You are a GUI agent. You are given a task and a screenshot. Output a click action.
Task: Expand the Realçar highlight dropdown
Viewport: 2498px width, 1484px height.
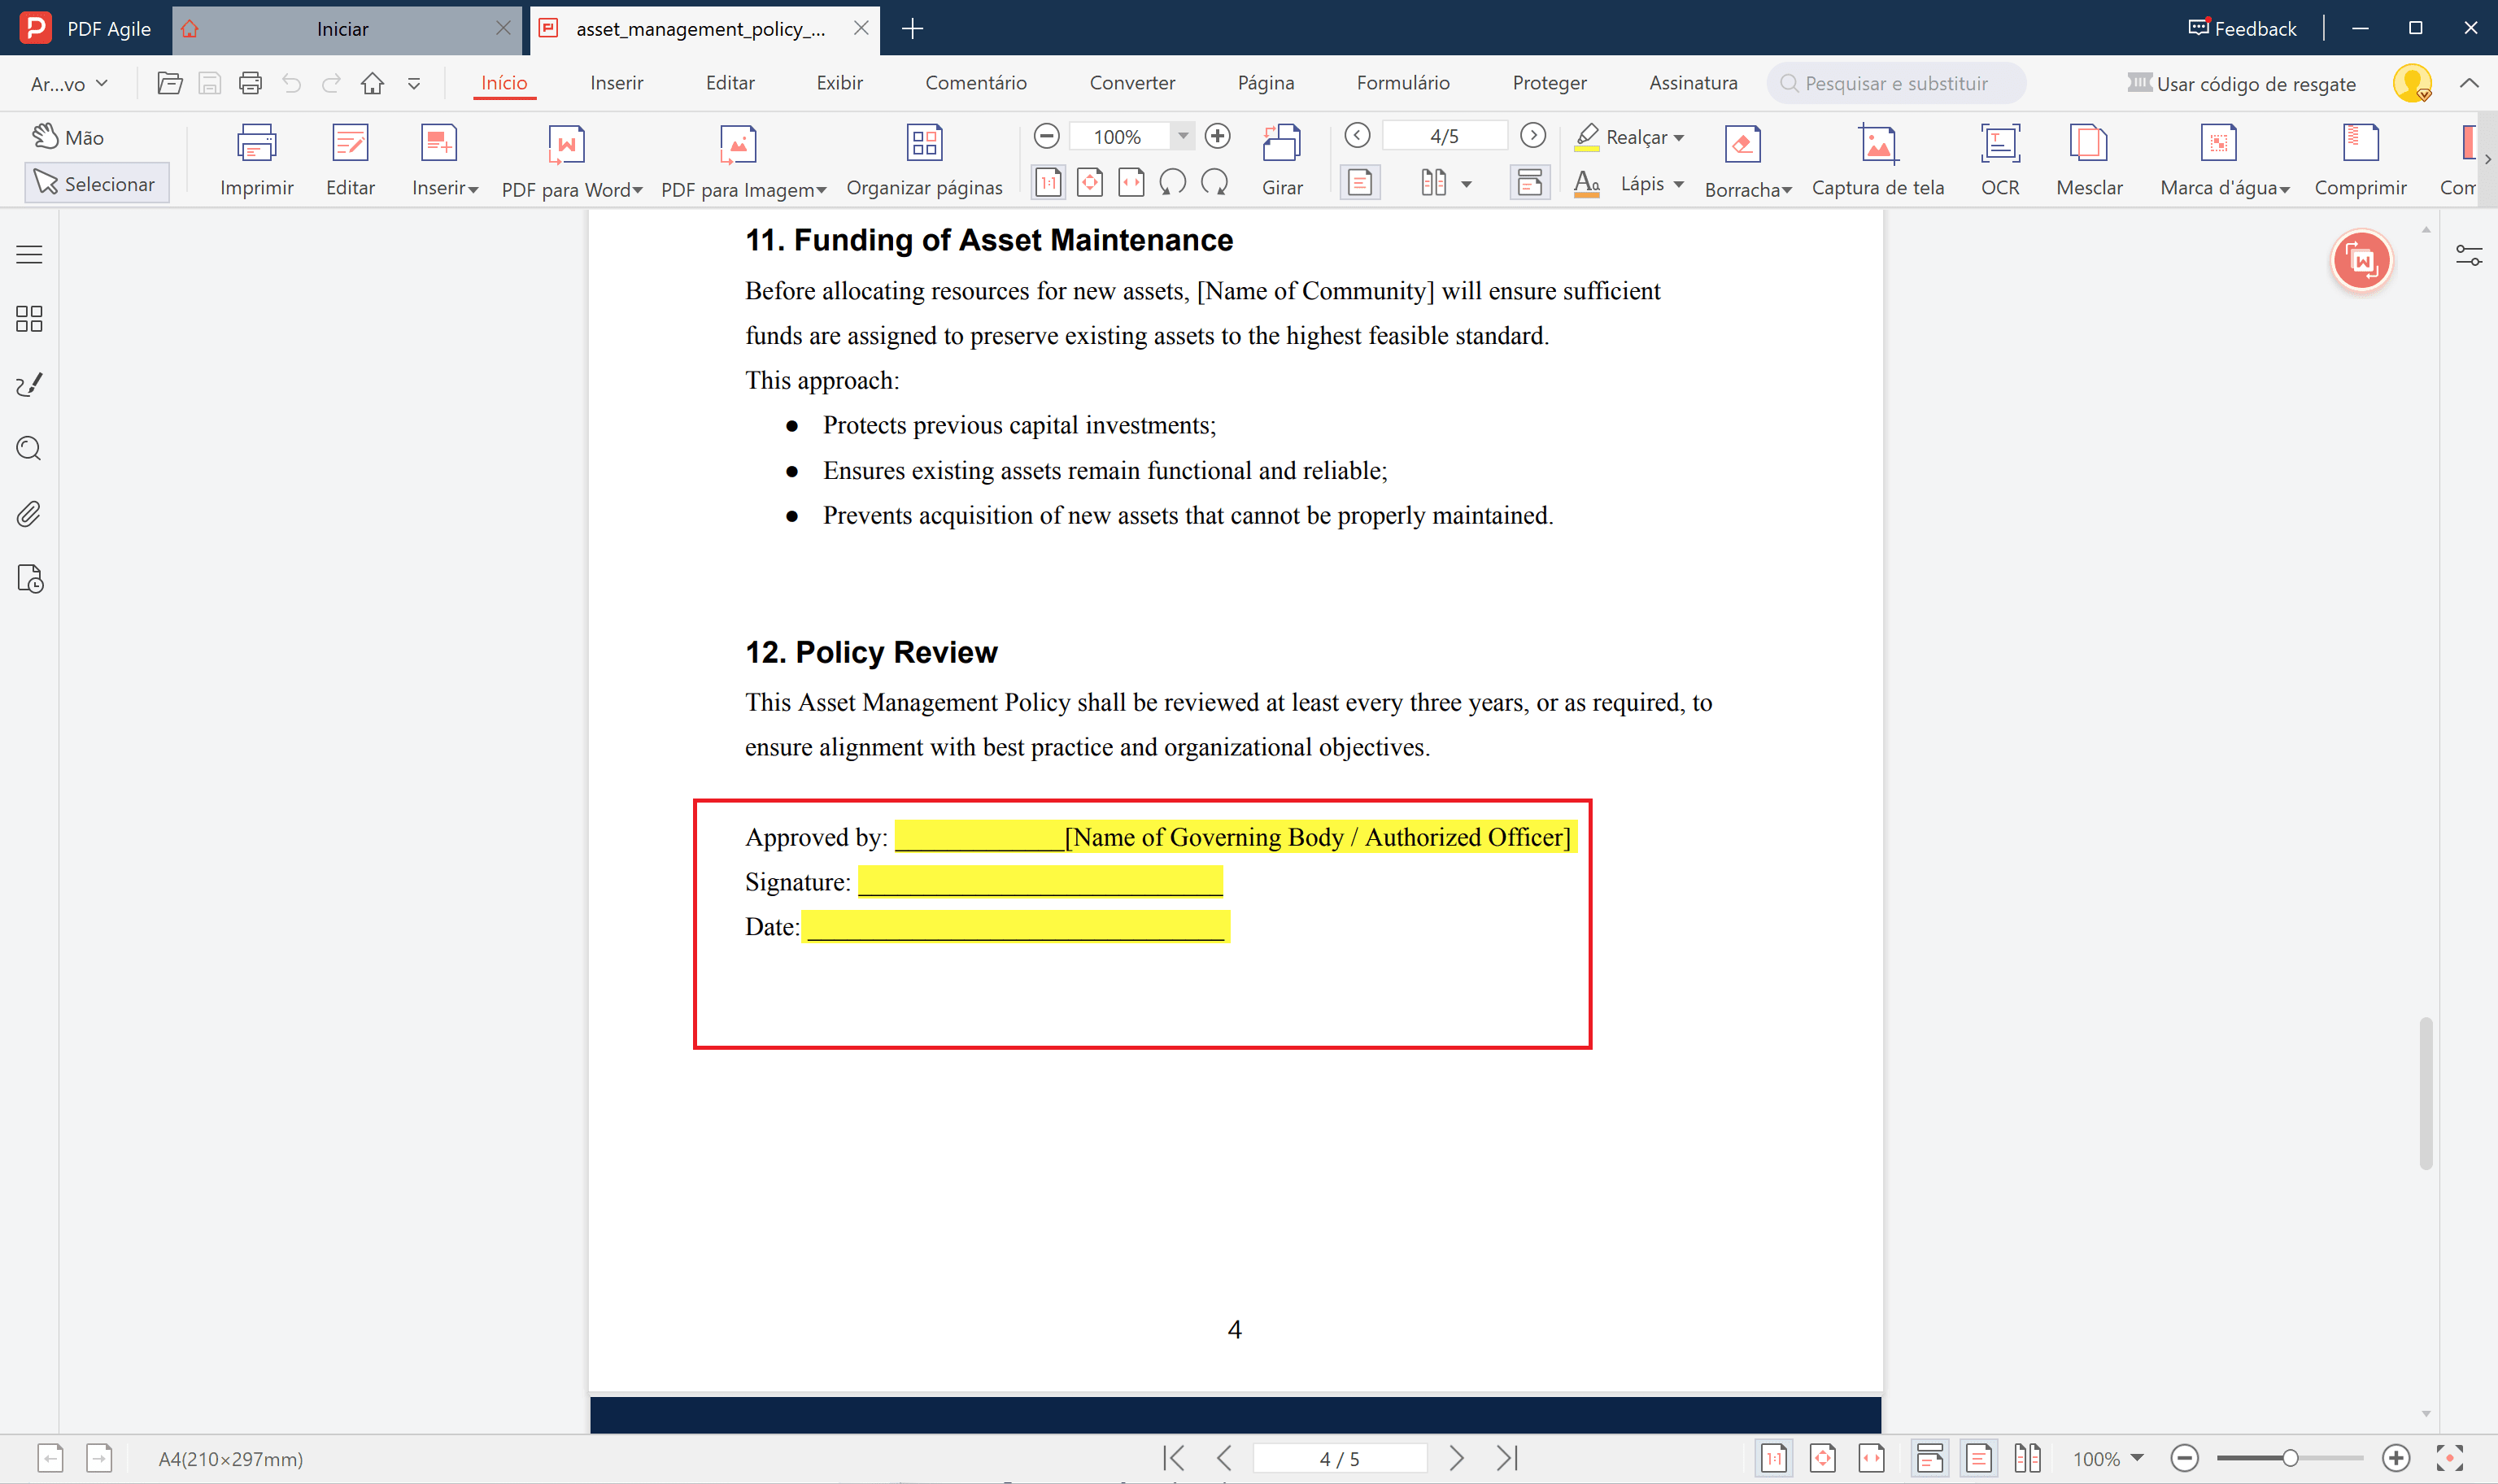1679,138
